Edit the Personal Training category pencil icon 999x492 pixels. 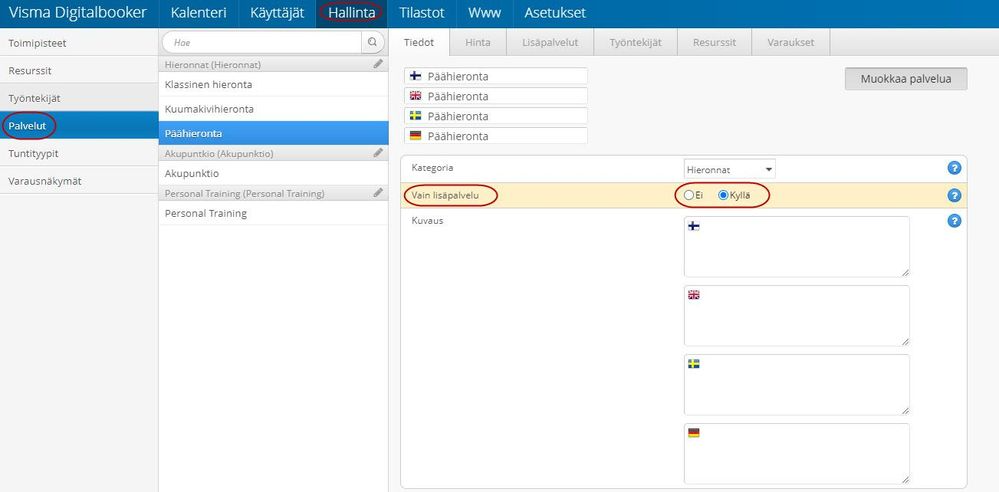click(378, 192)
